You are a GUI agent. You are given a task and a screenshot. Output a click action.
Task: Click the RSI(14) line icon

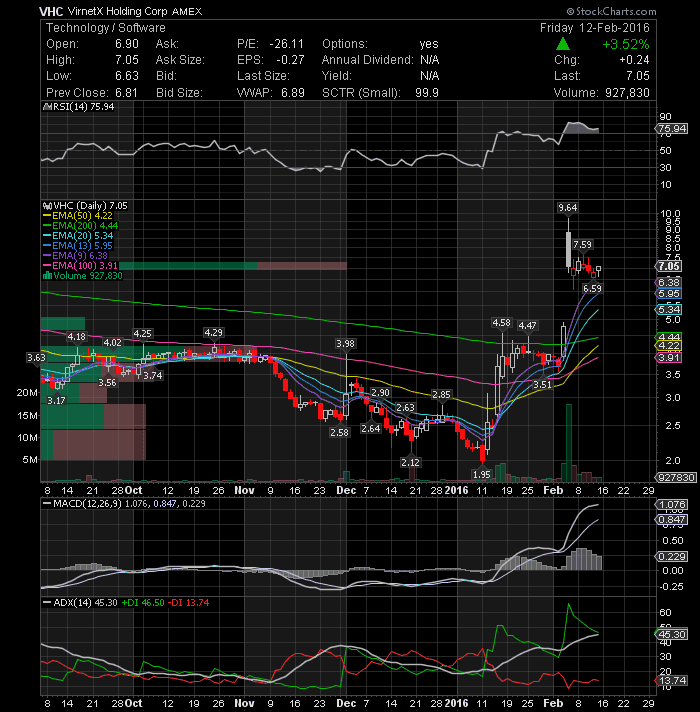click(47, 107)
